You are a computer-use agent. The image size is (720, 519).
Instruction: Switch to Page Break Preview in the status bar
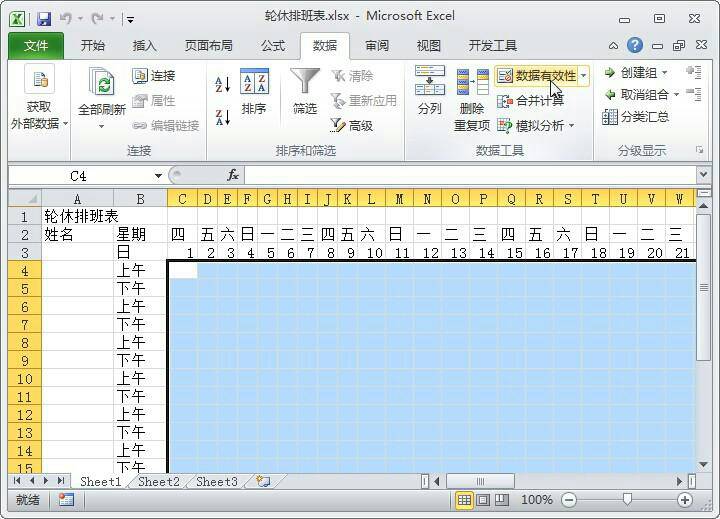pos(501,500)
